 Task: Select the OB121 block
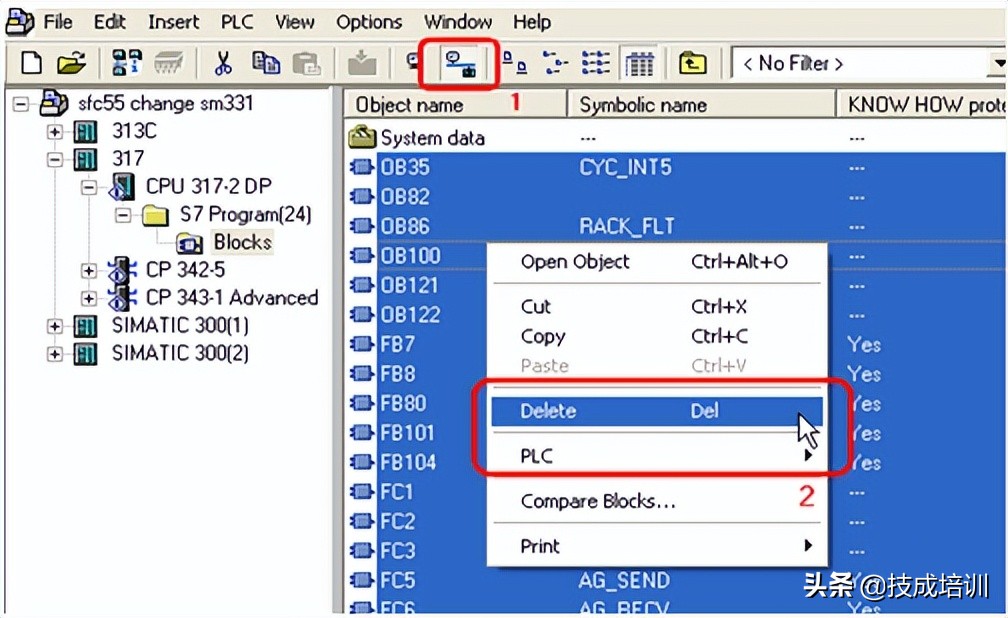[x=410, y=286]
